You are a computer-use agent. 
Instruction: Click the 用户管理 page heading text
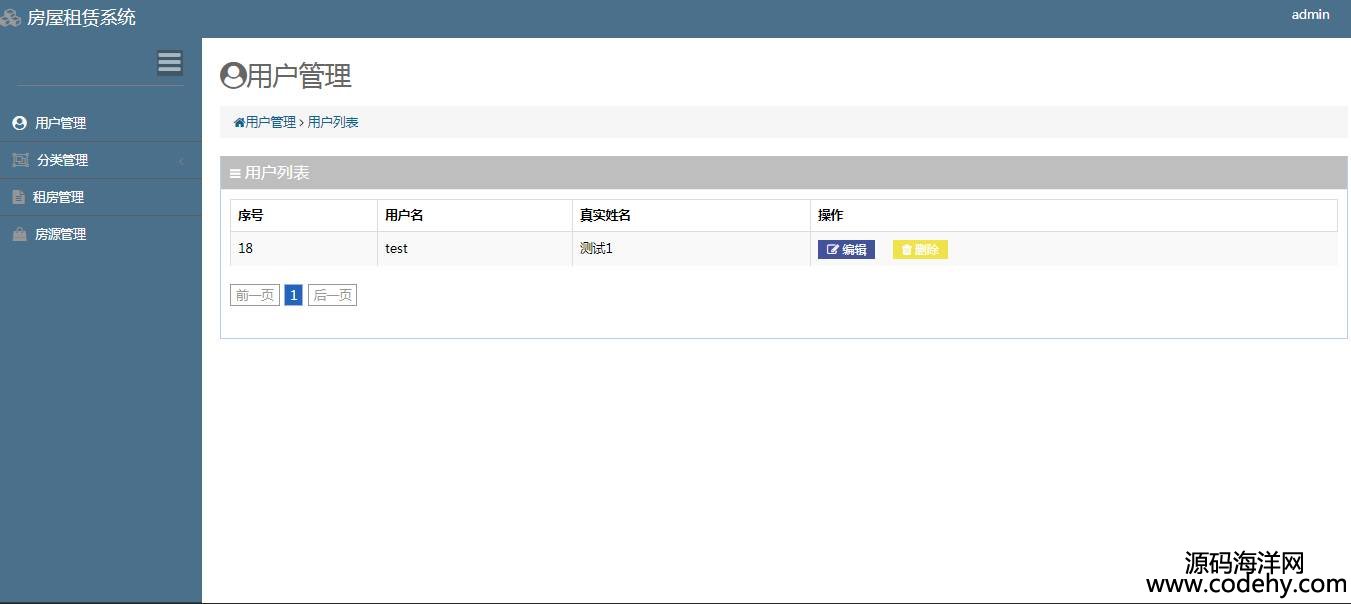(x=299, y=75)
